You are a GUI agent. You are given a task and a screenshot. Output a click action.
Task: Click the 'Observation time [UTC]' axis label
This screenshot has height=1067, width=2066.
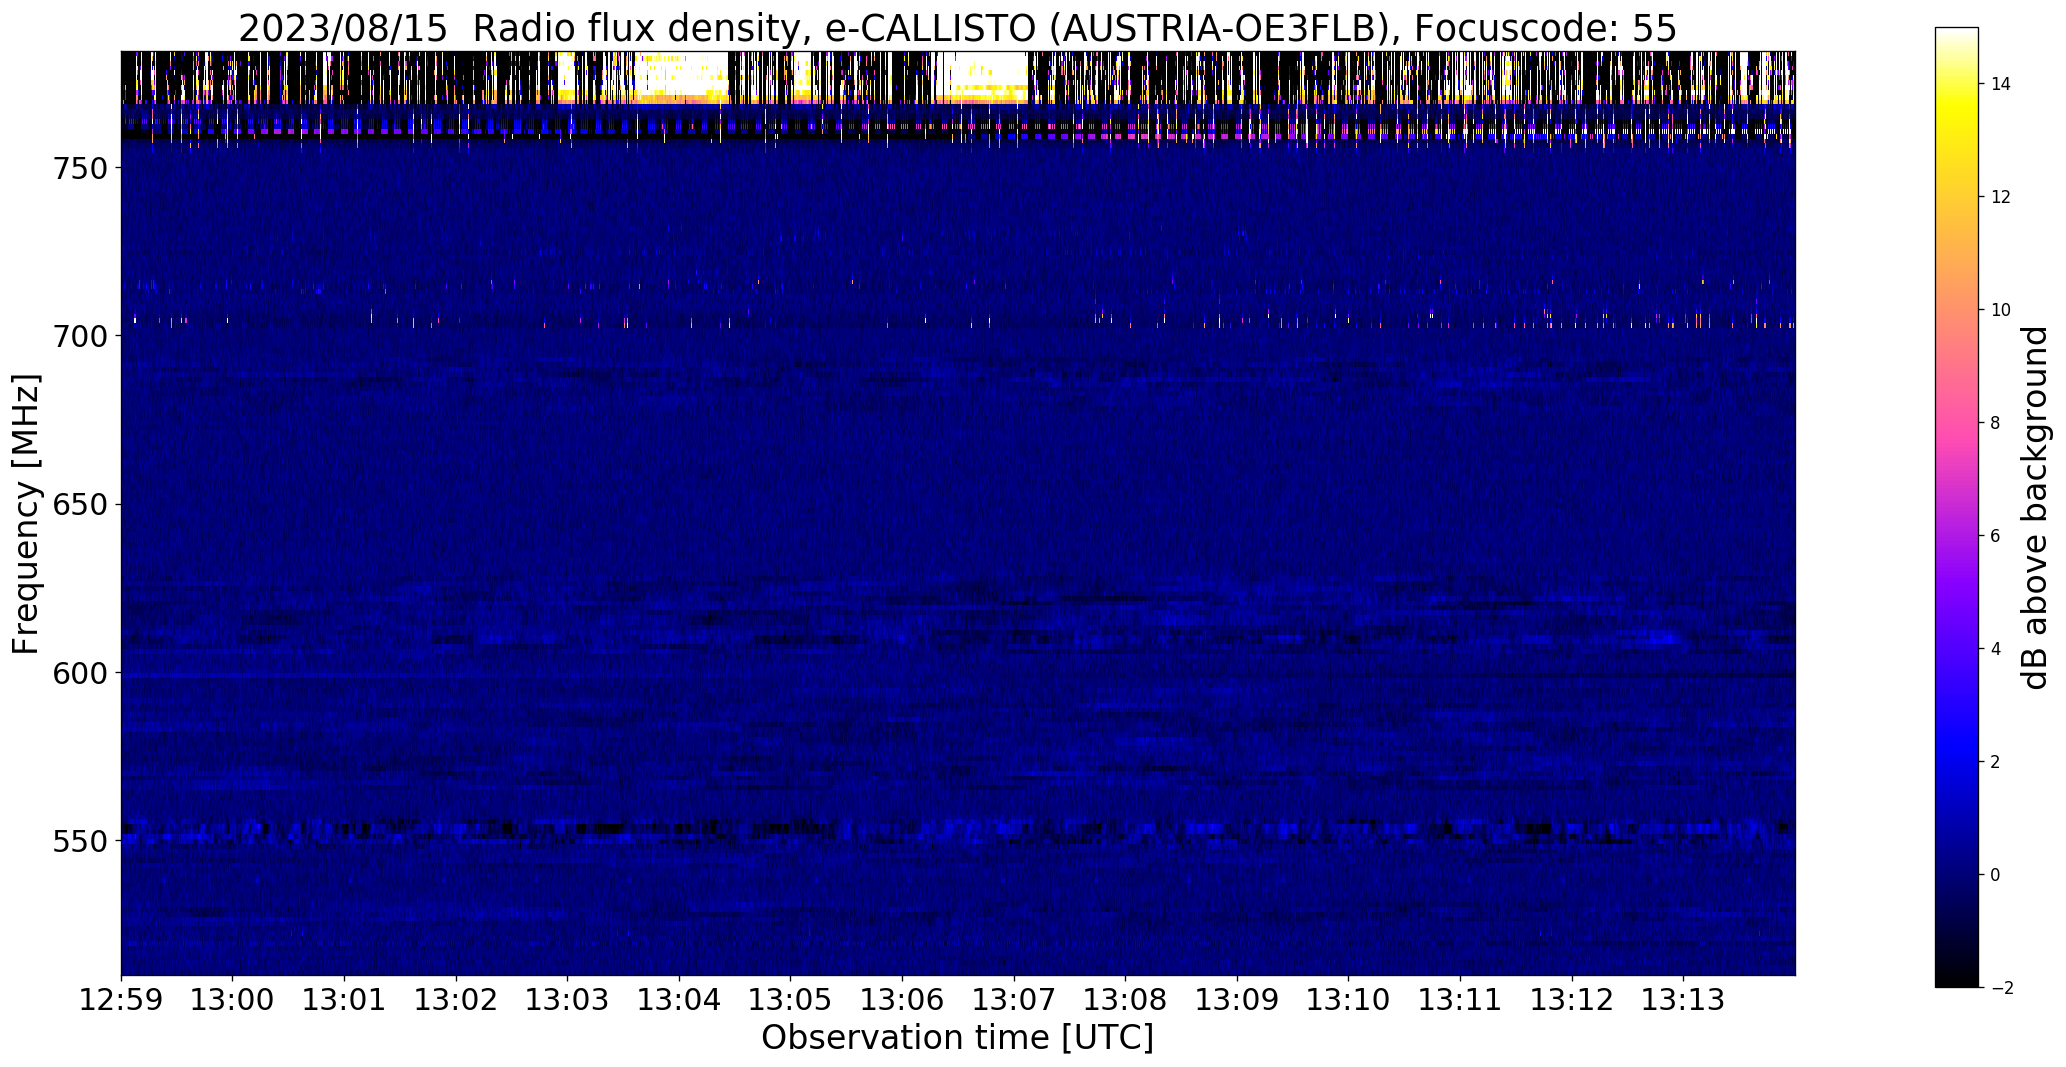click(957, 1038)
